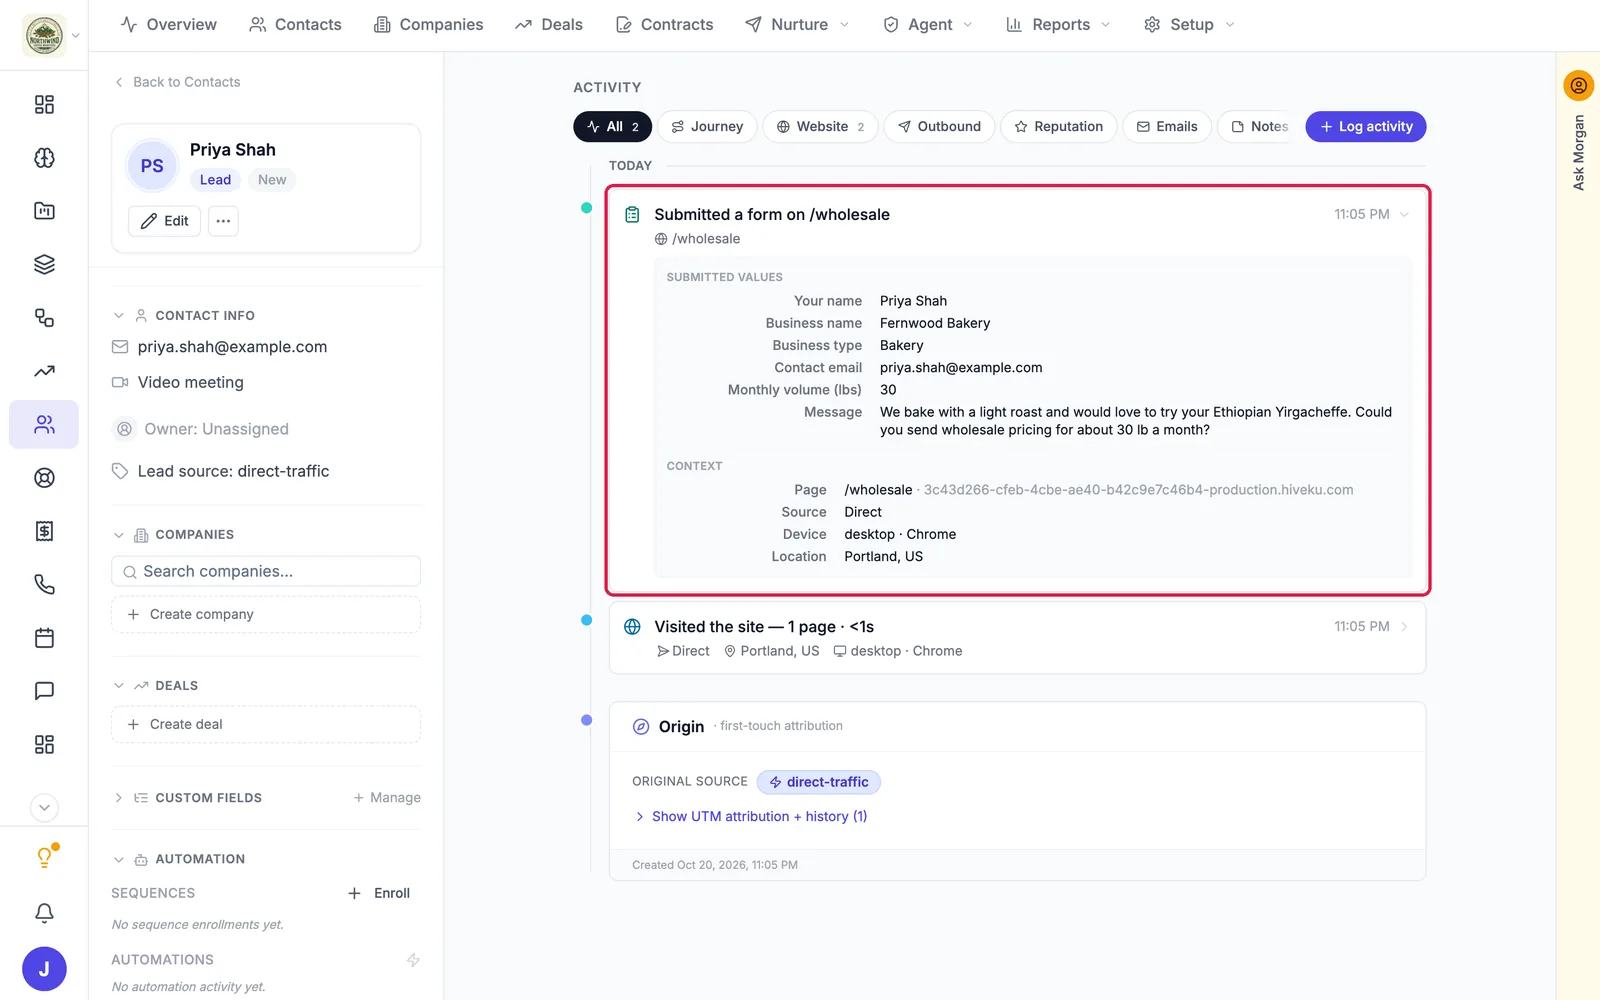Click the J user avatar
The height and width of the screenshot is (1000, 1600).
tap(44, 969)
